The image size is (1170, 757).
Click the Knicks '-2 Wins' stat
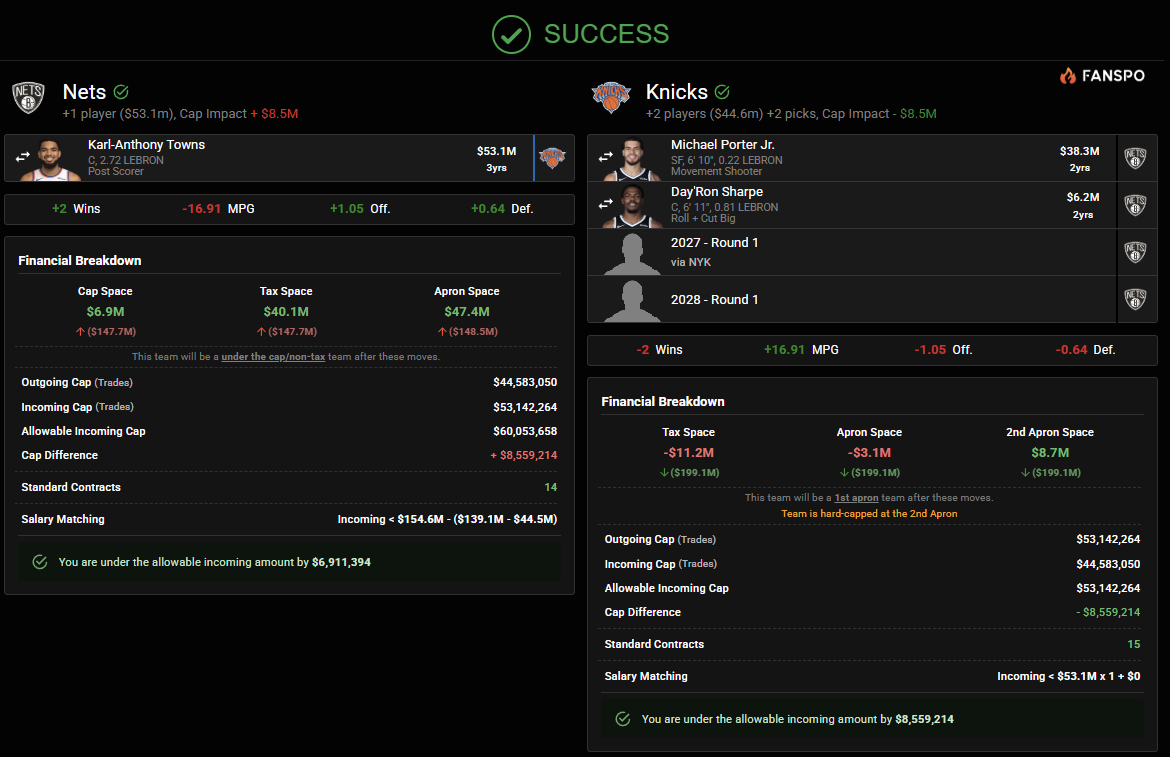tap(659, 350)
